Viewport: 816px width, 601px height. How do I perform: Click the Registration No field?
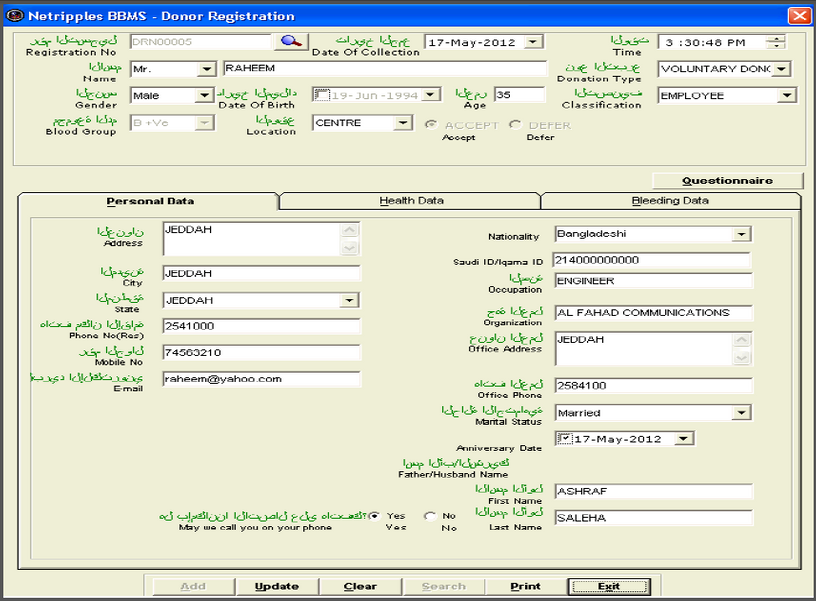pyautogui.click(x=201, y=42)
